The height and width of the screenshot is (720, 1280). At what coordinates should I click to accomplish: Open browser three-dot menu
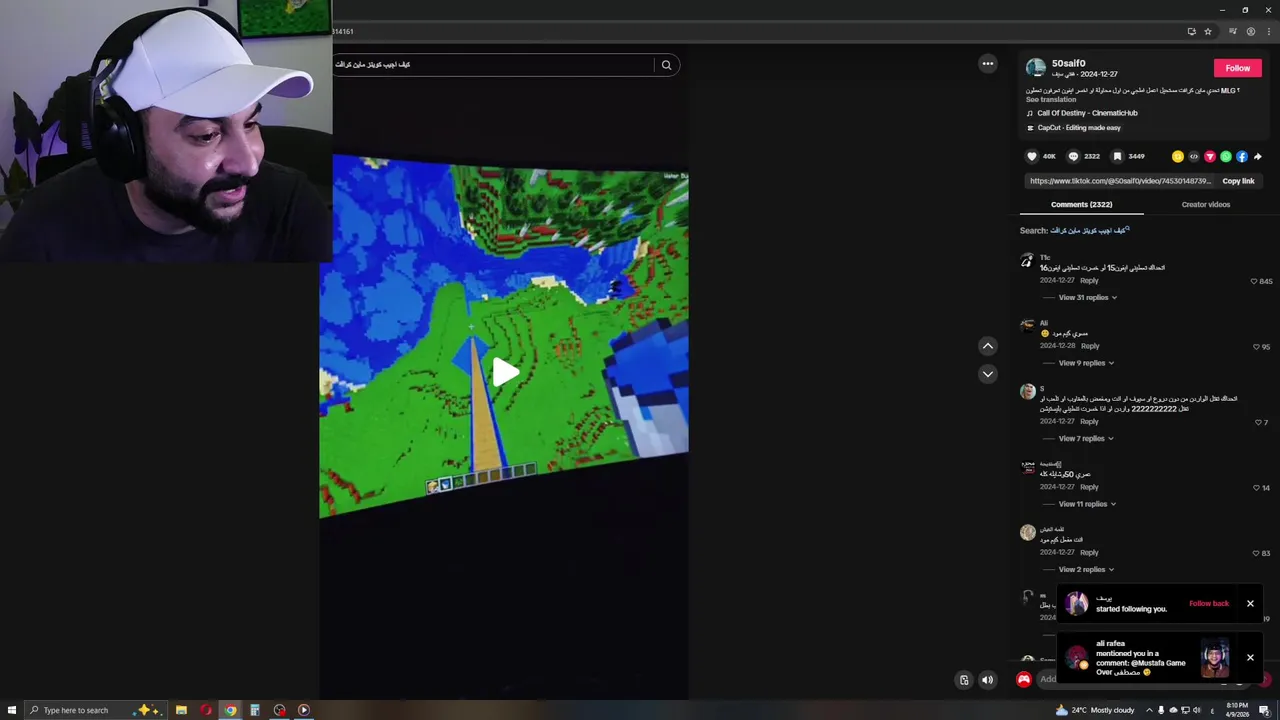1267,32
